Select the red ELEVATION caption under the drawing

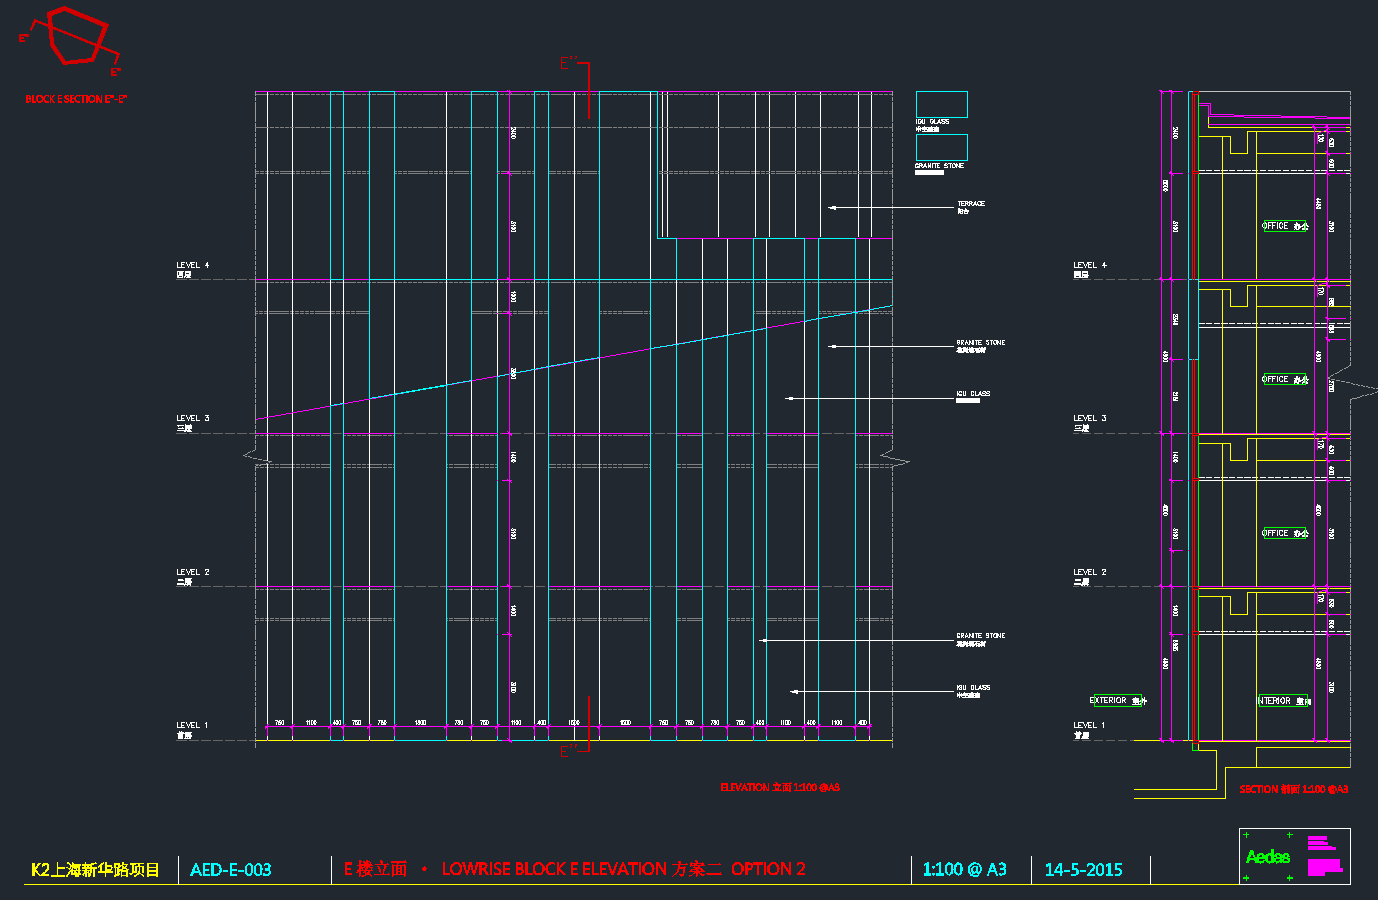780,788
